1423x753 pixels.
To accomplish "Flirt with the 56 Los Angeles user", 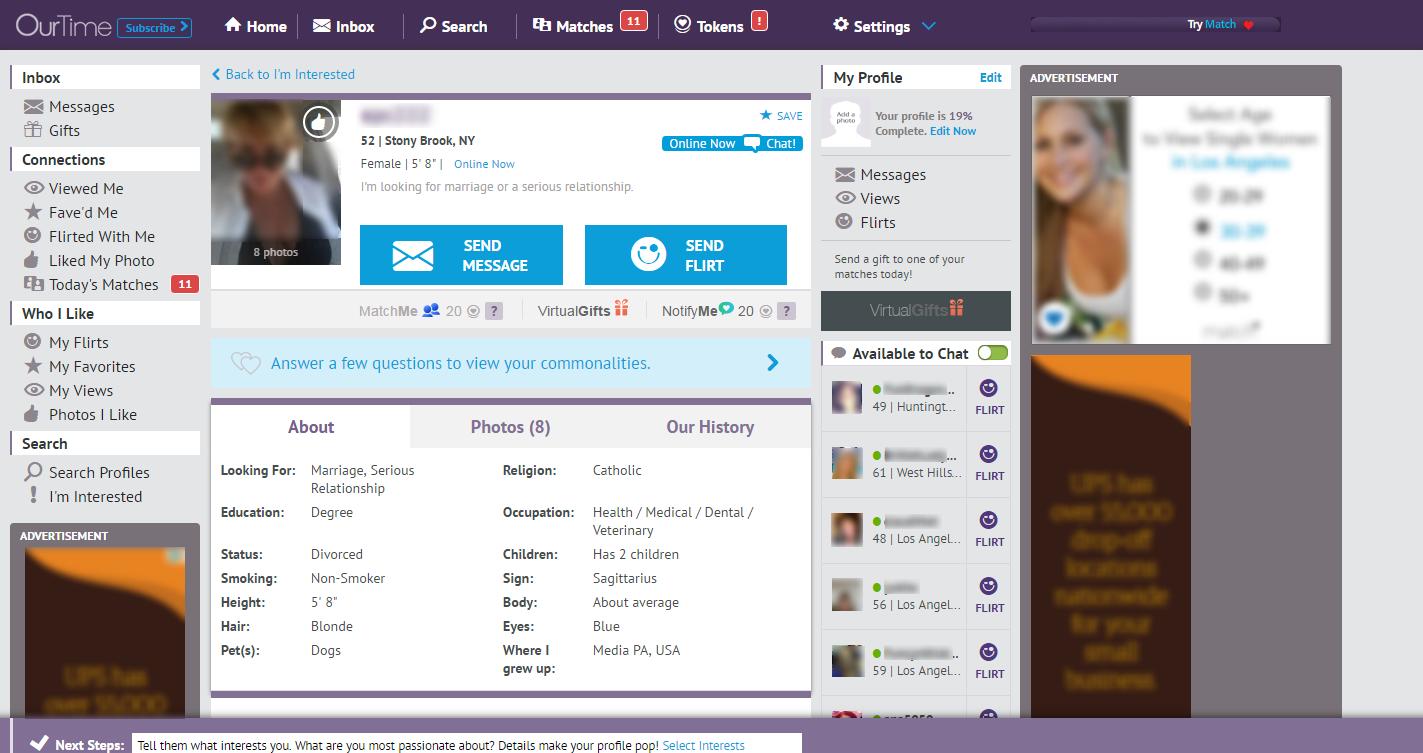I will click(989, 596).
